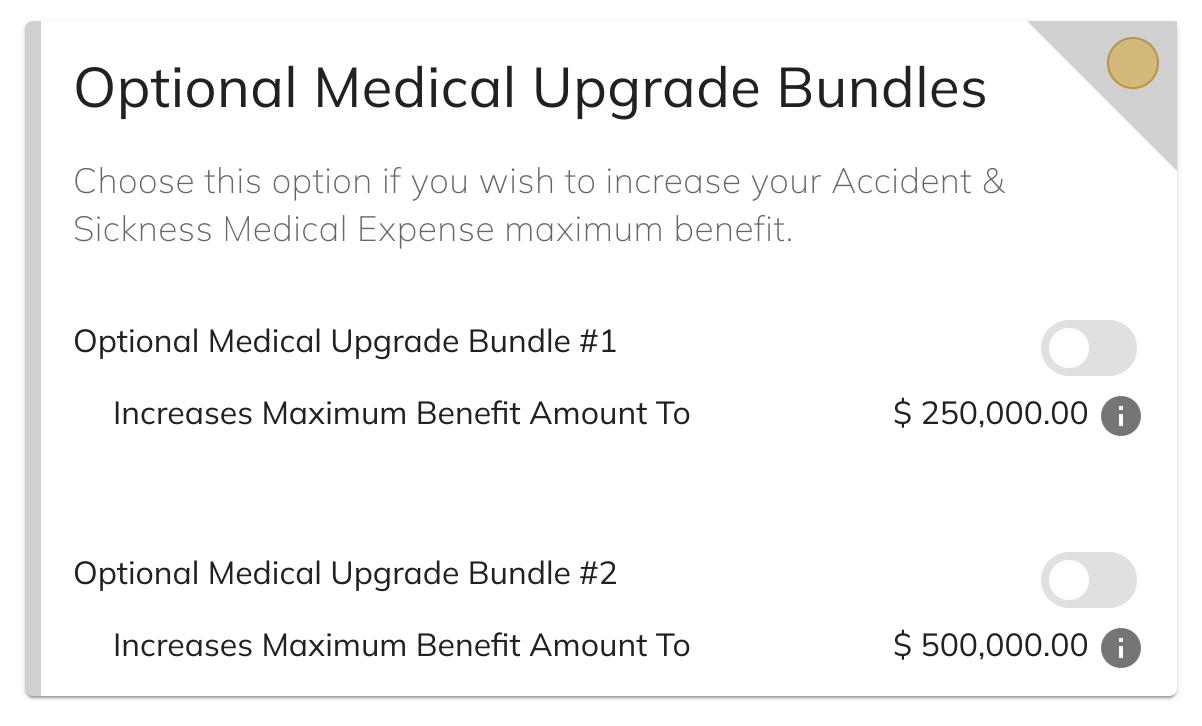
Task: Select the Optional Medical Upgrade Bundle #1 label
Action: click(x=345, y=342)
